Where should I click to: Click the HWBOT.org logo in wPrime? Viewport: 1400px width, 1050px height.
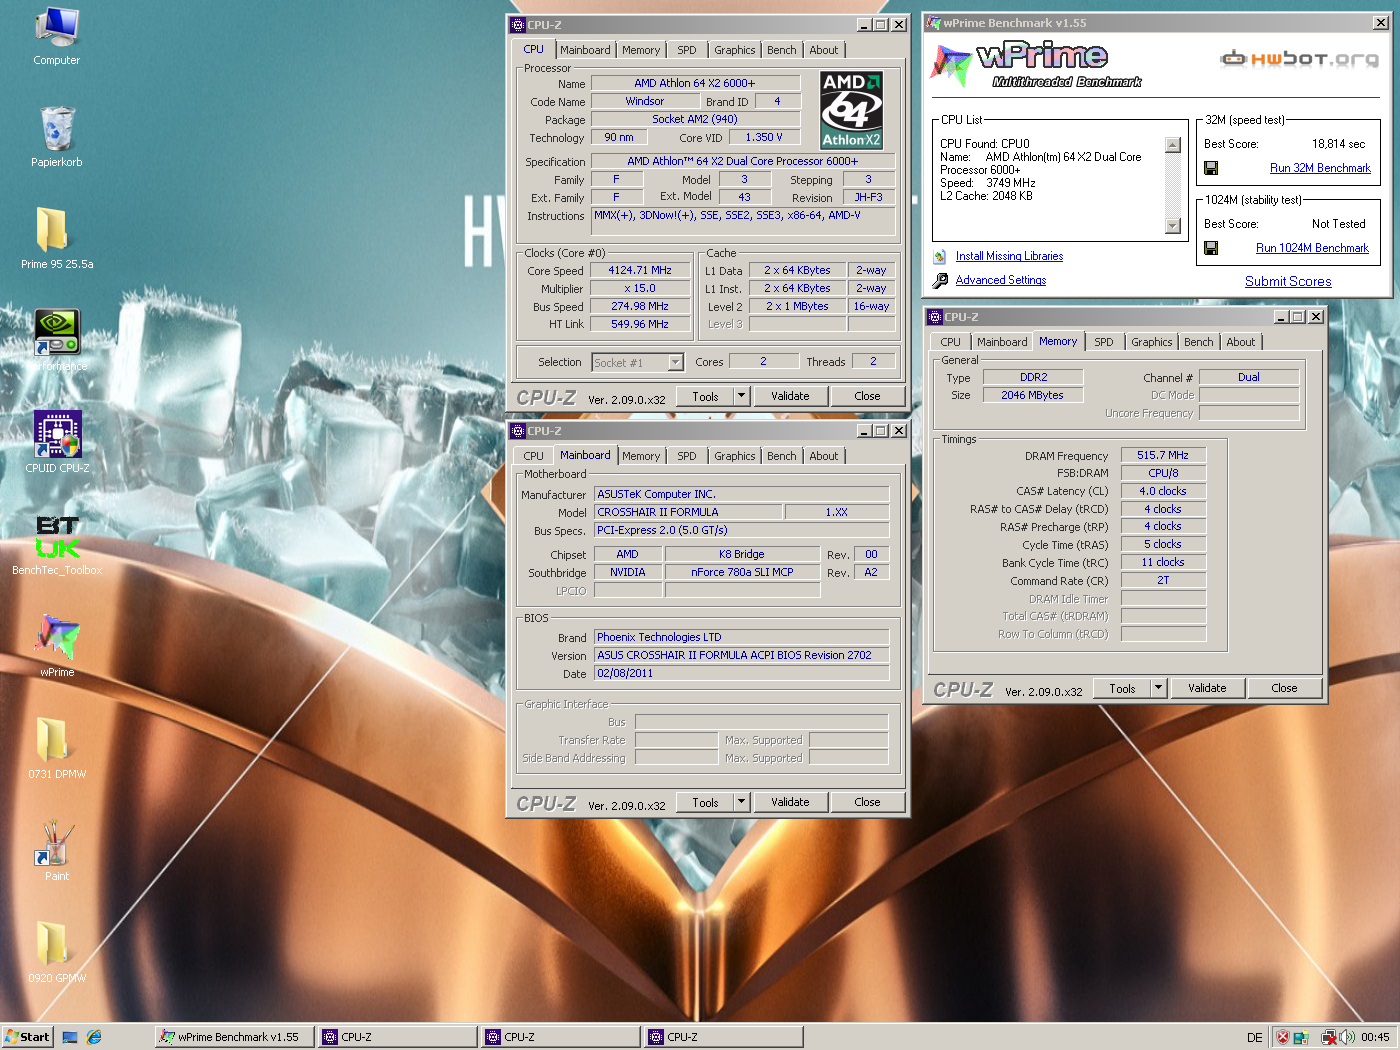(1300, 58)
